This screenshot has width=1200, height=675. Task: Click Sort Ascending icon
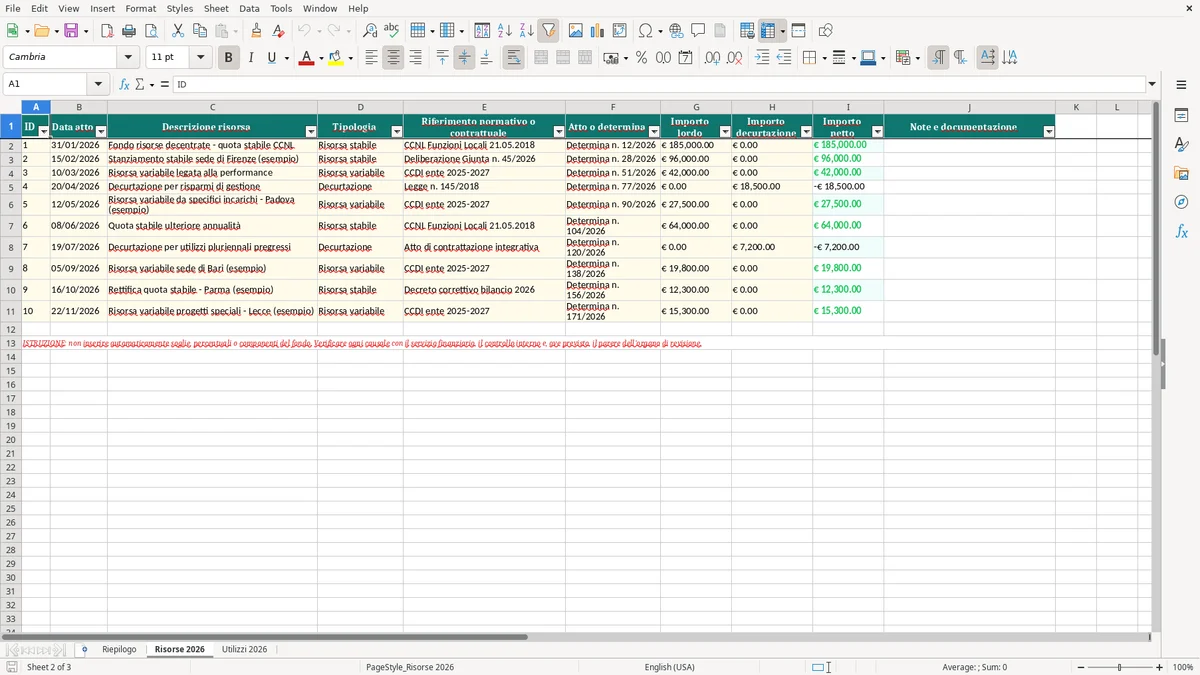coord(504,31)
